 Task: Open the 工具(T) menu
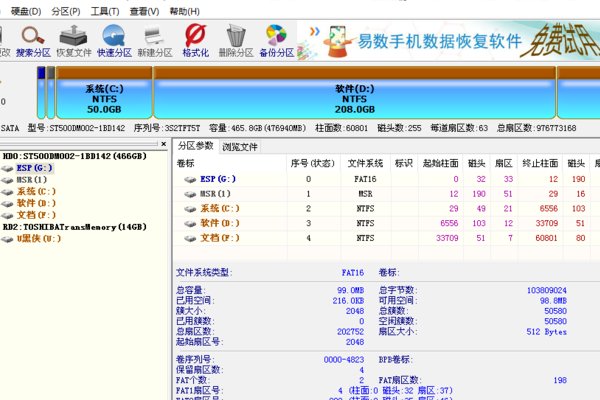pos(105,11)
